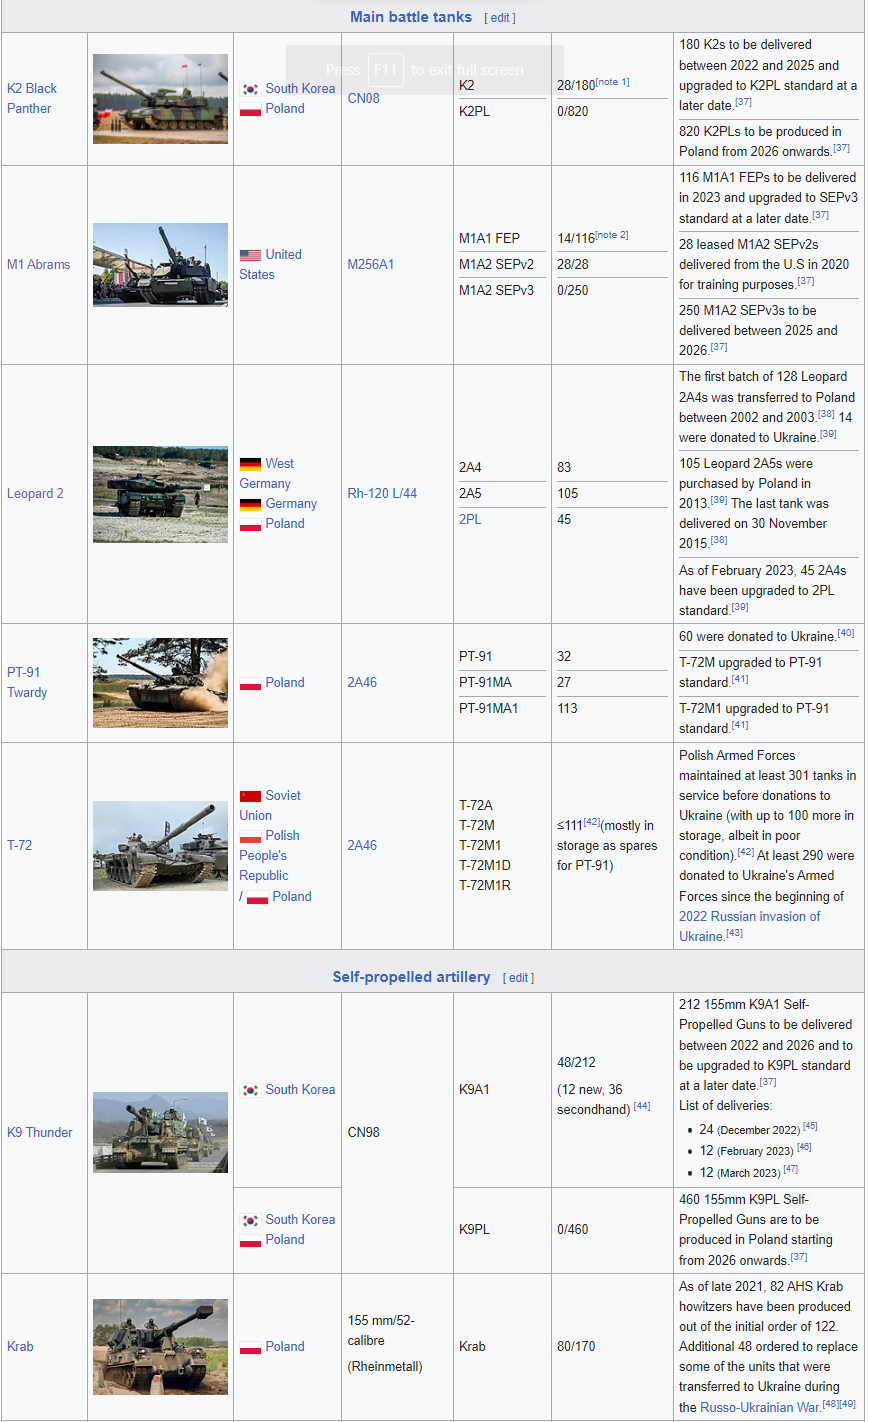Follow the M256A1 gun link
The height and width of the screenshot is (1422, 869).
click(x=371, y=264)
